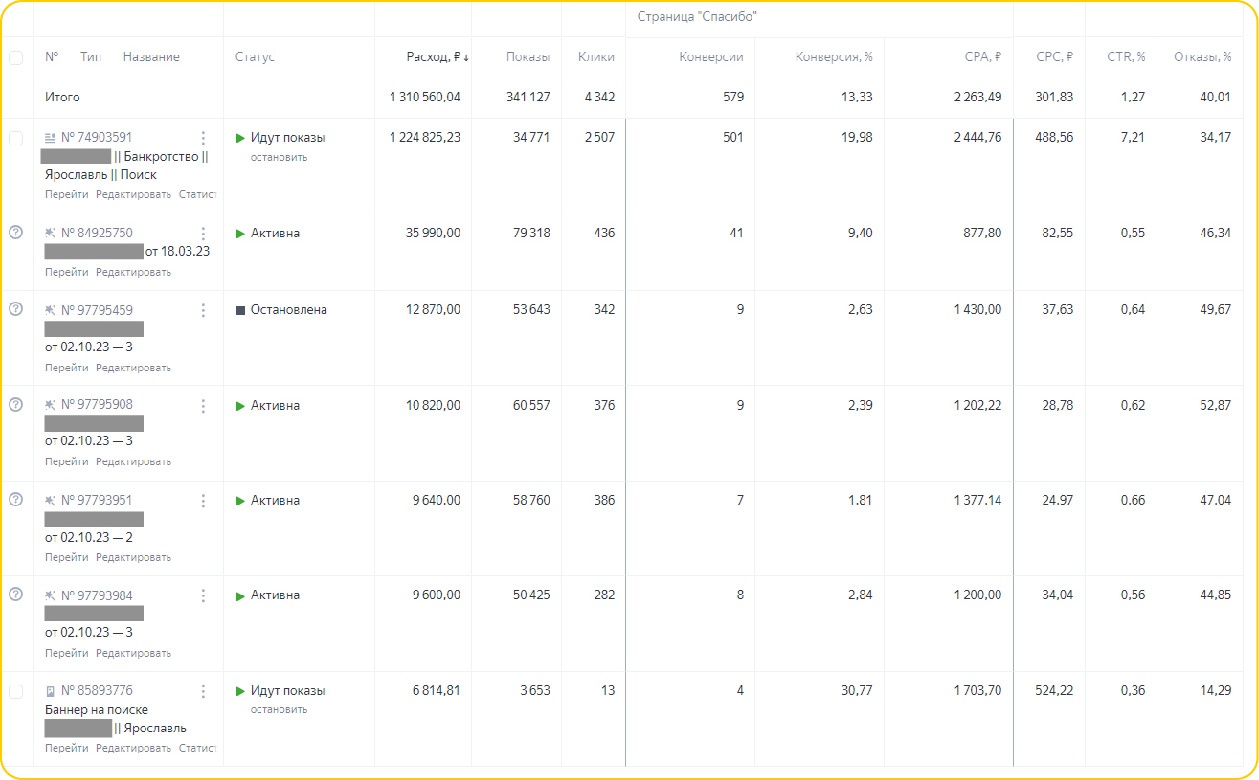Click остановить under campaign 85893776 status
The width and height of the screenshot is (1259, 780).
(279, 710)
